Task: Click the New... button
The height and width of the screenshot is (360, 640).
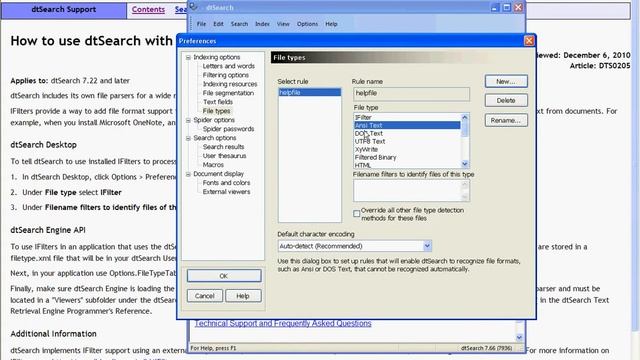Action: pos(506,81)
